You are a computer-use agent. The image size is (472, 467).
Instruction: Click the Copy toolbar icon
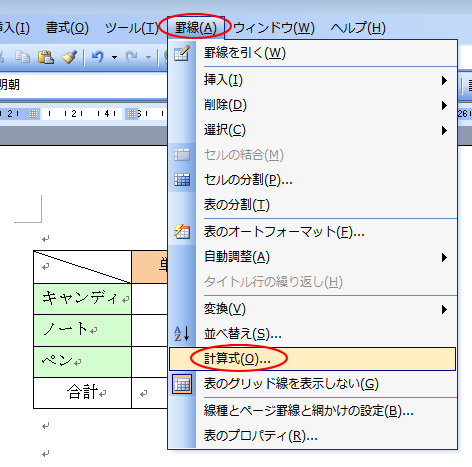pos(23,57)
